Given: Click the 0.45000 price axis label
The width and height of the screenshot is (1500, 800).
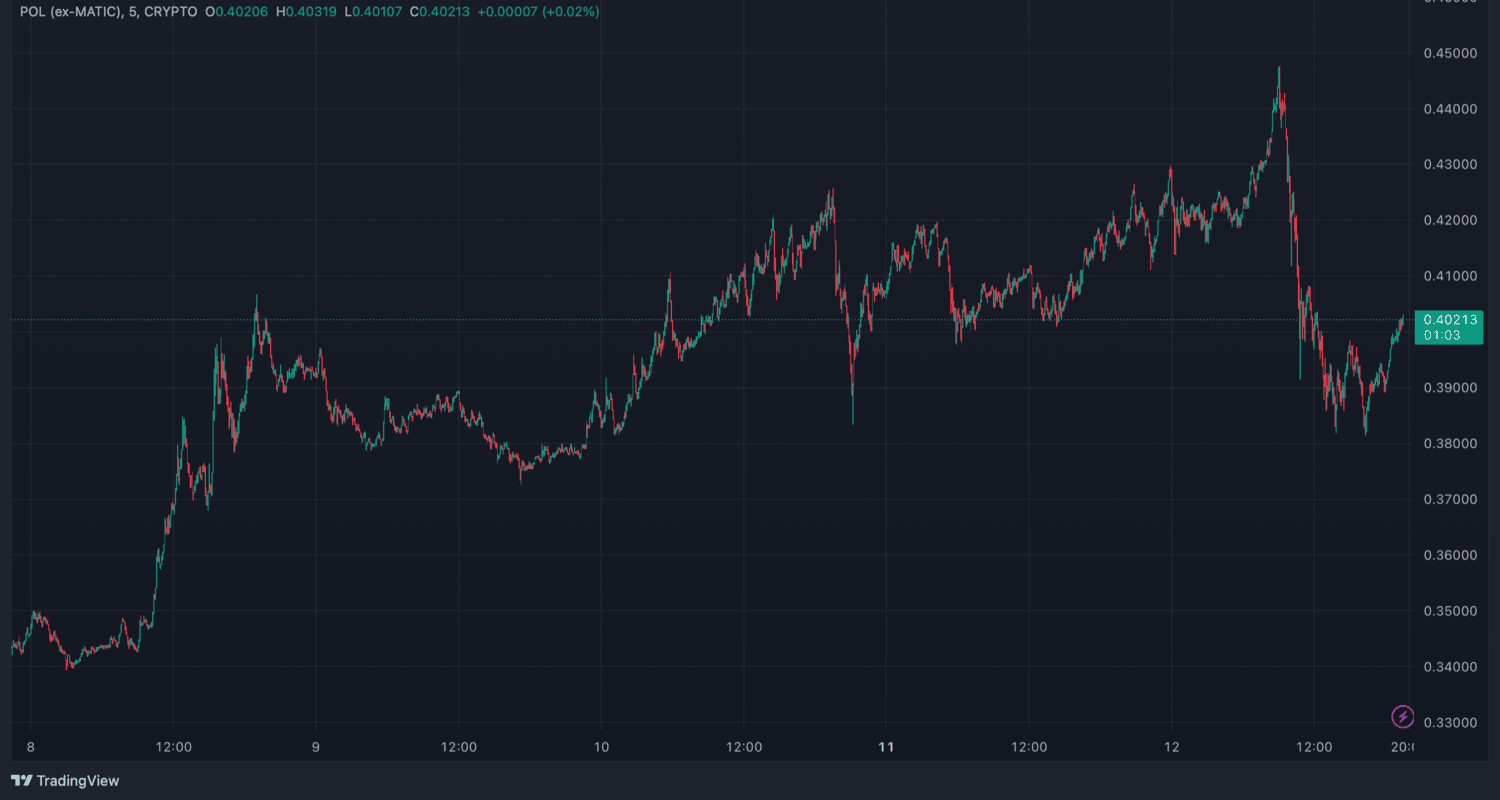Looking at the screenshot, I should click(1447, 52).
